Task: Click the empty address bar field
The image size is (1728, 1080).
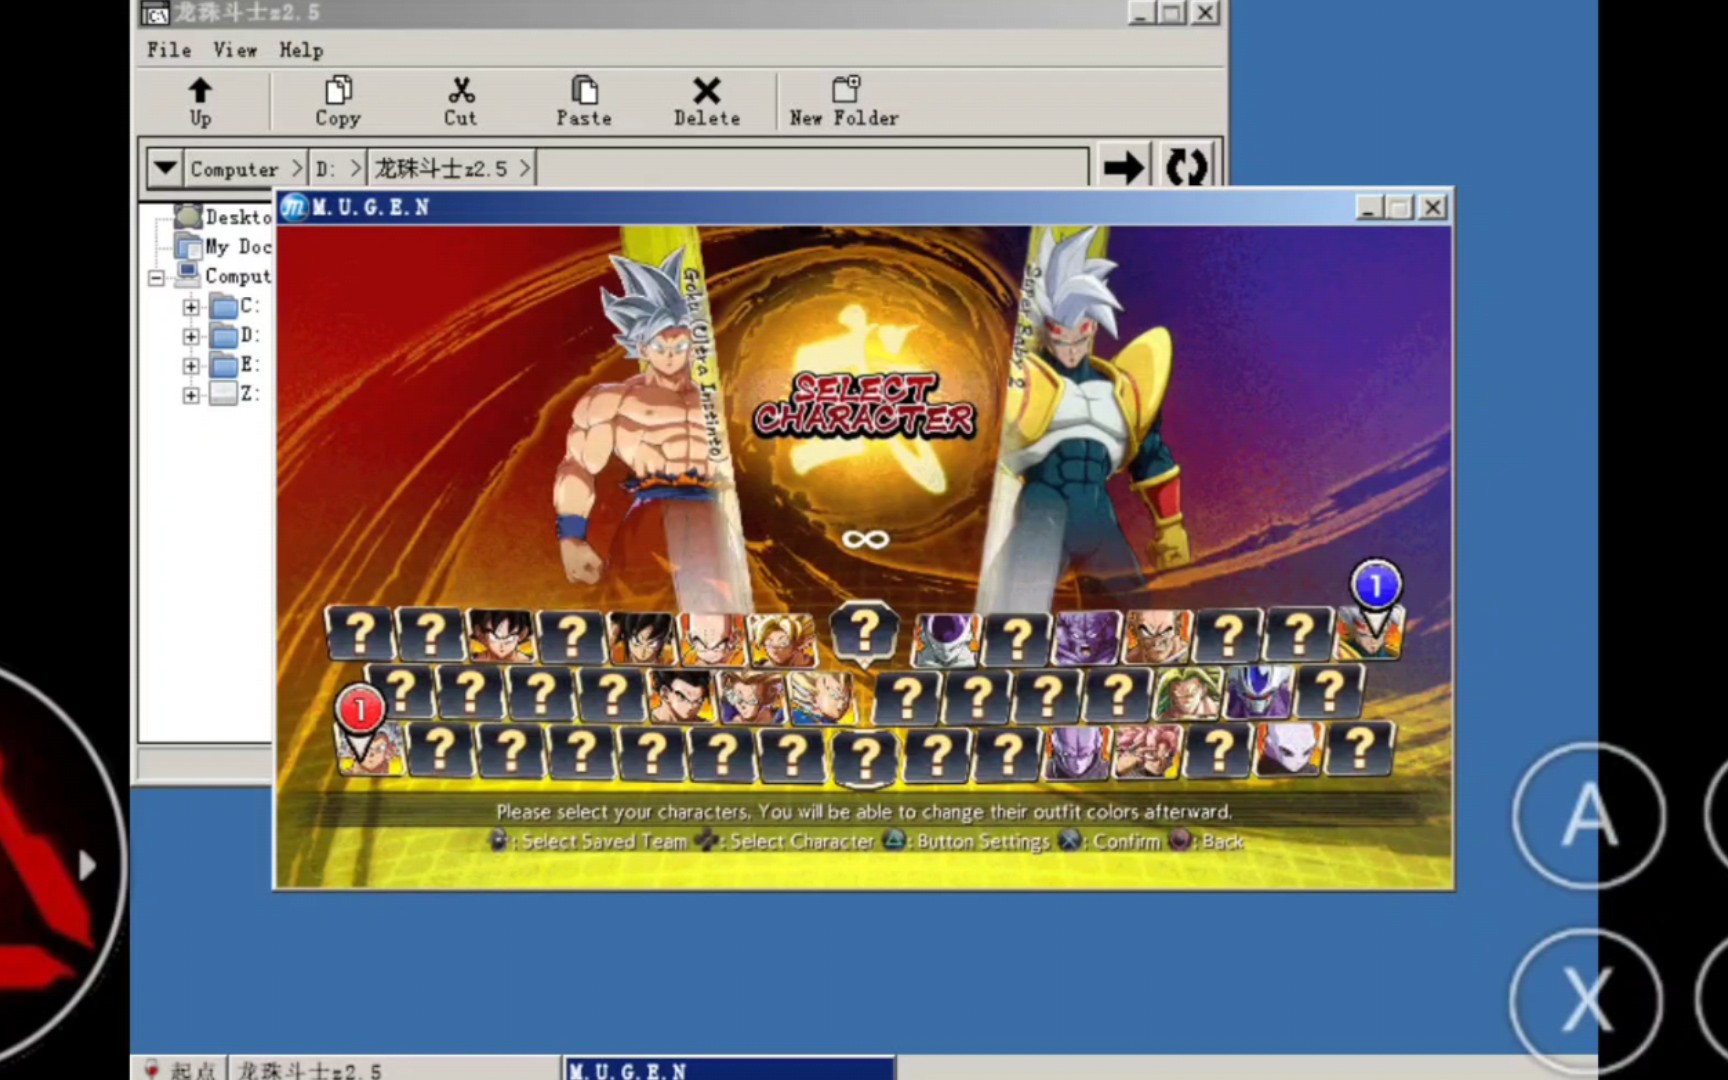Action: (x=812, y=168)
